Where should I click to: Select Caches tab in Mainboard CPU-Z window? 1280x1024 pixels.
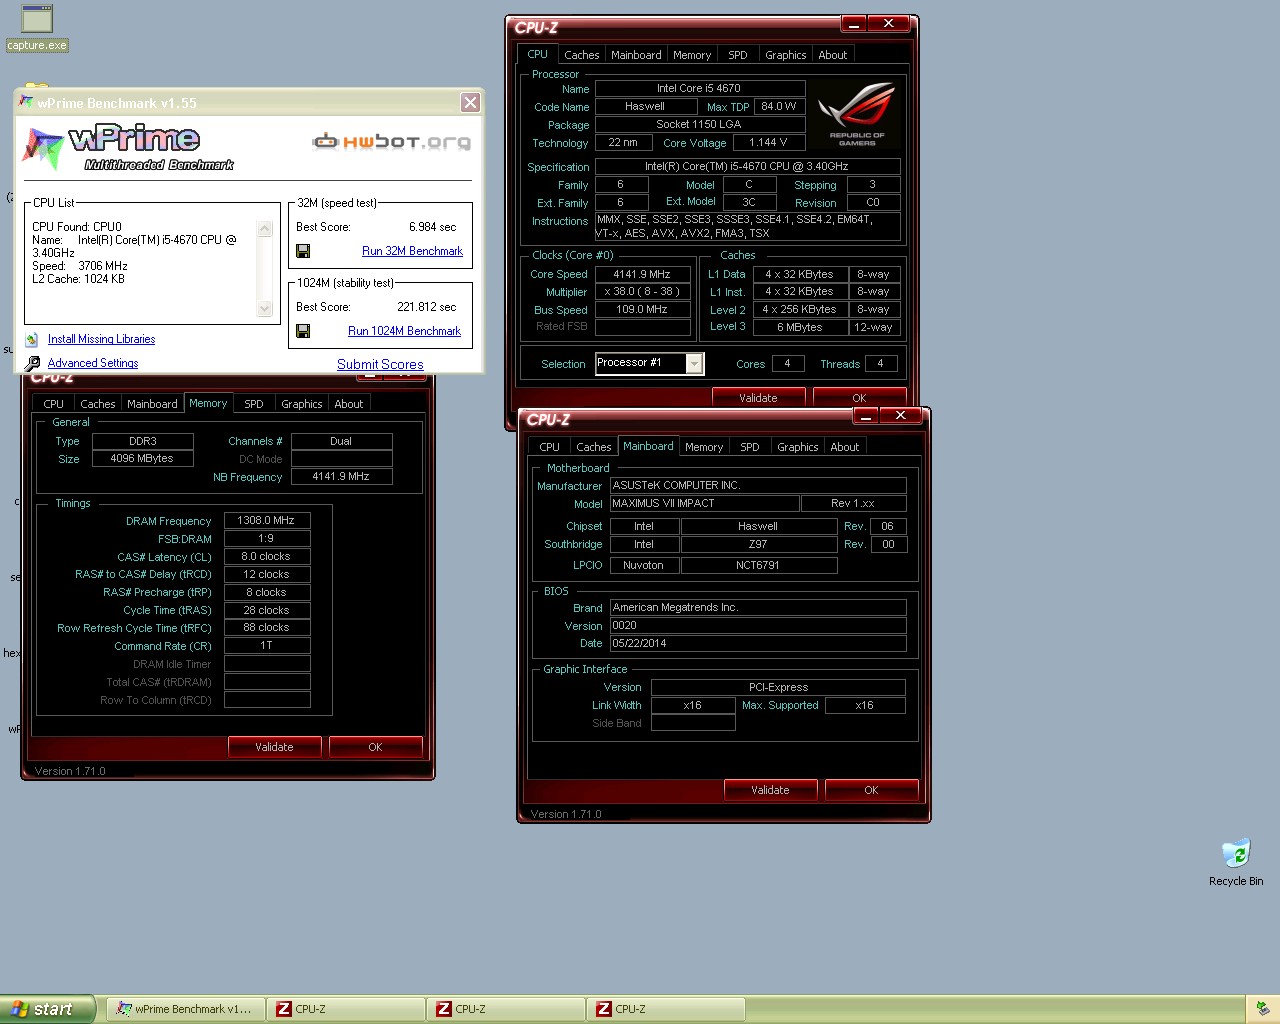click(x=593, y=447)
